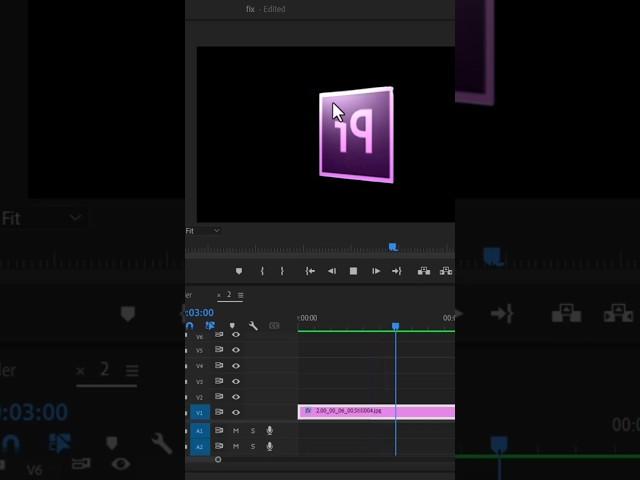Toggle sync lock on track V5
The image size is (640, 480).
tap(219, 350)
